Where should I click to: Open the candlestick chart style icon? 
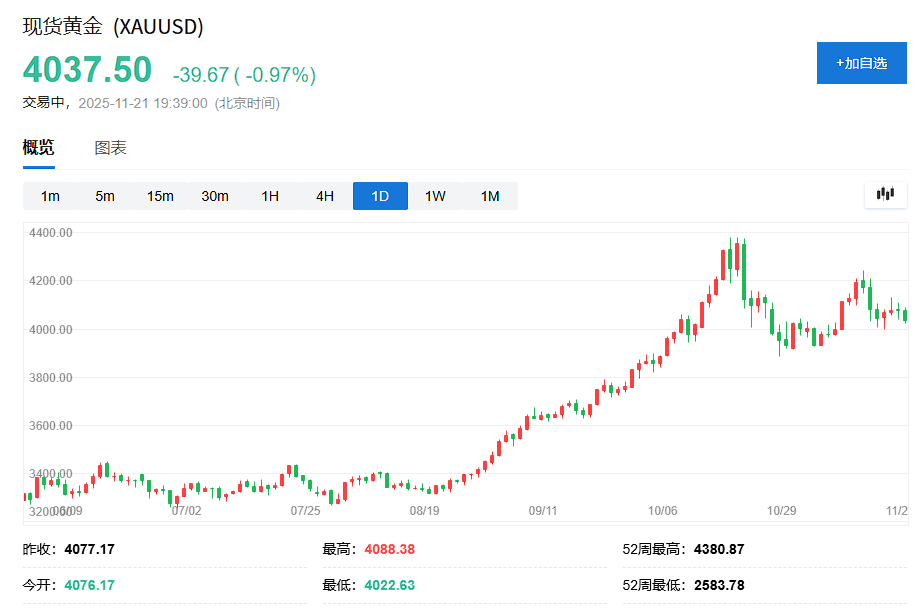click(x=884, y=195)
